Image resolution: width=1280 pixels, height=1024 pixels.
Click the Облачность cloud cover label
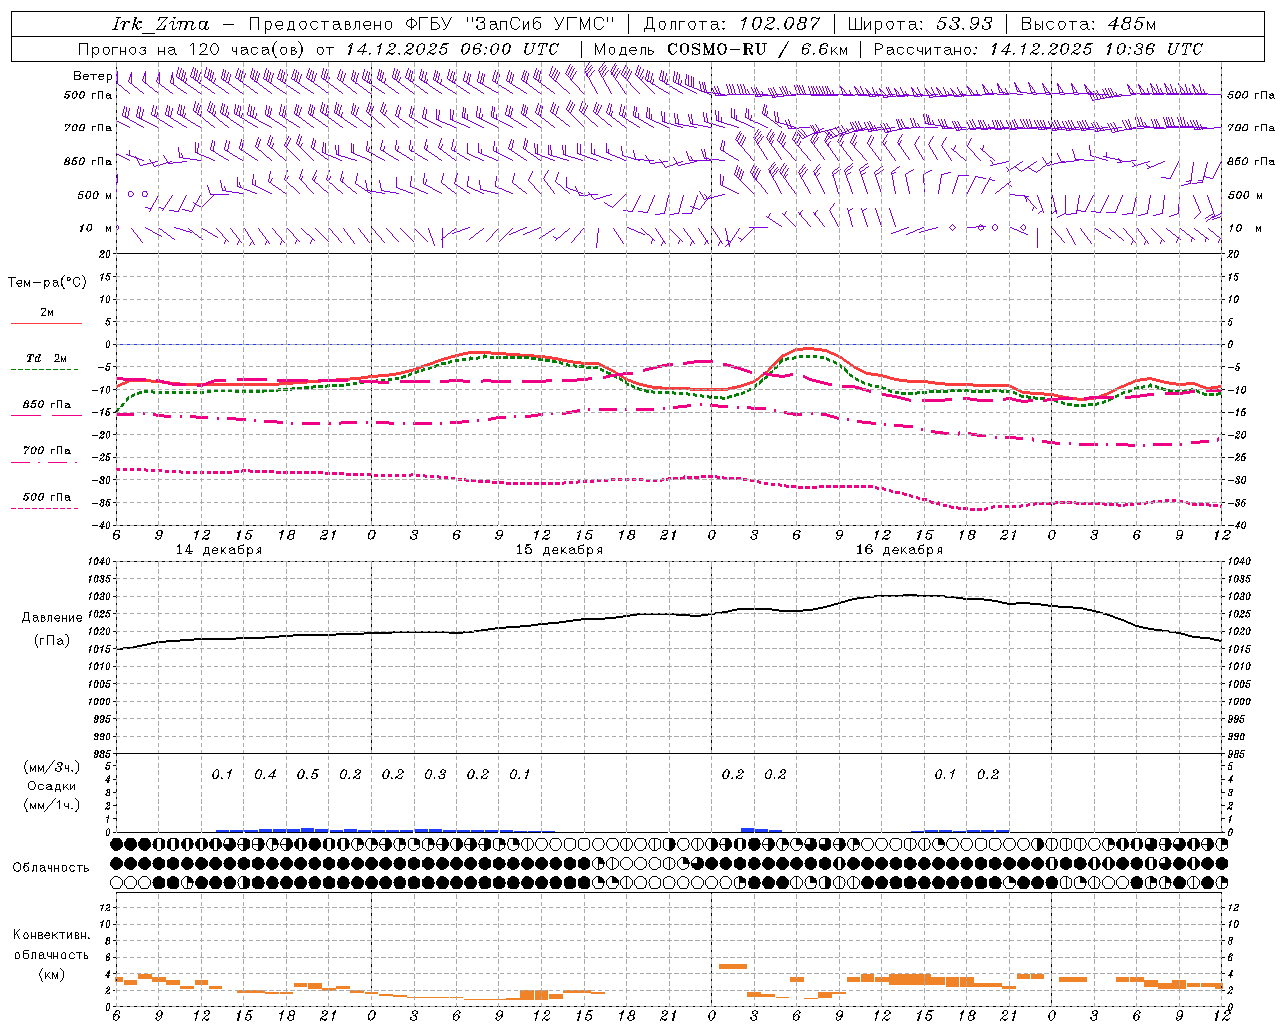51,867
